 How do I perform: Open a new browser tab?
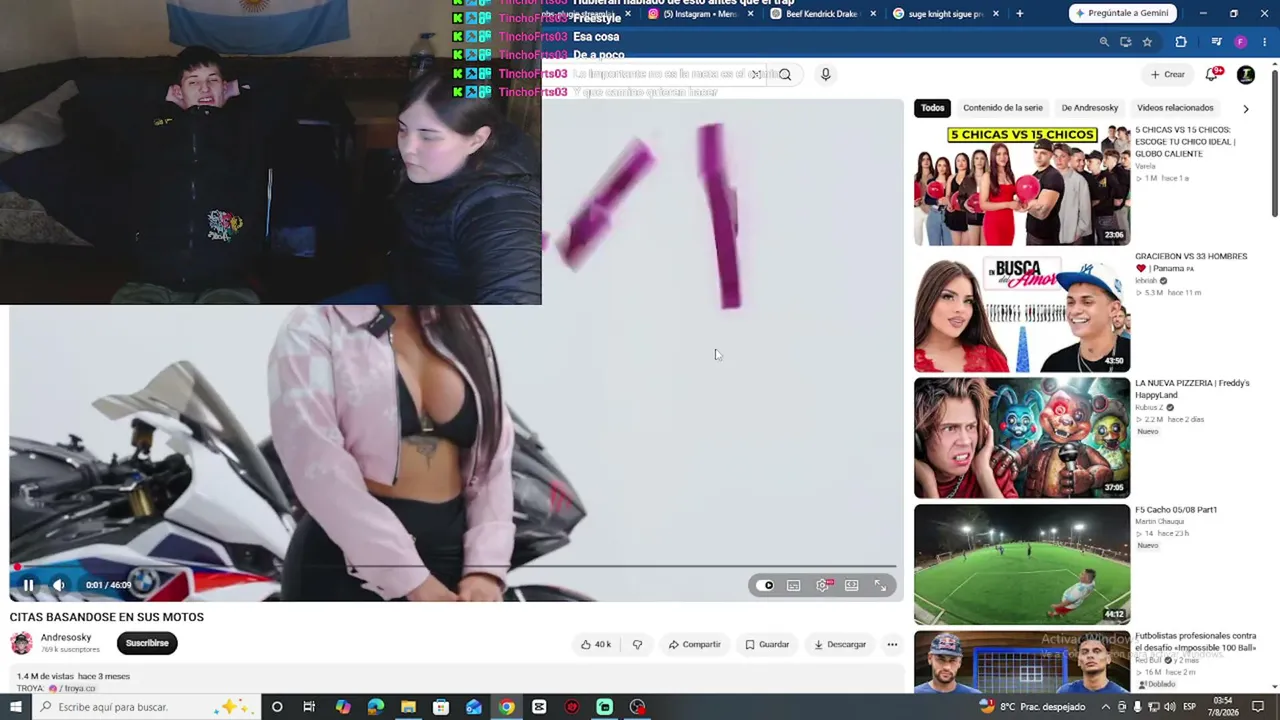[x=1020, y=14]
